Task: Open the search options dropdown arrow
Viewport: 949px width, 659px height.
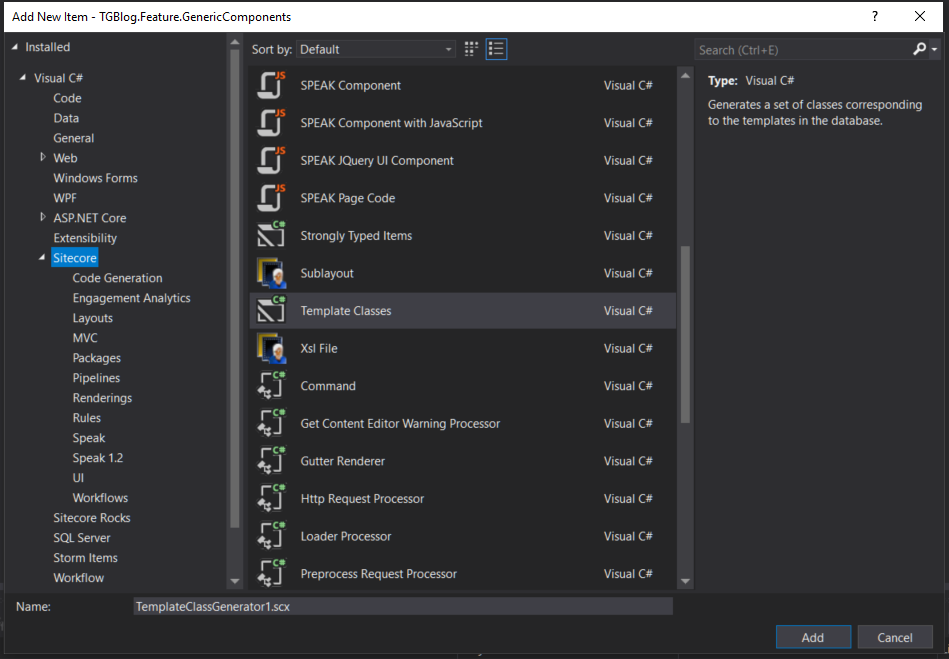Action: [x=934, y=50]
